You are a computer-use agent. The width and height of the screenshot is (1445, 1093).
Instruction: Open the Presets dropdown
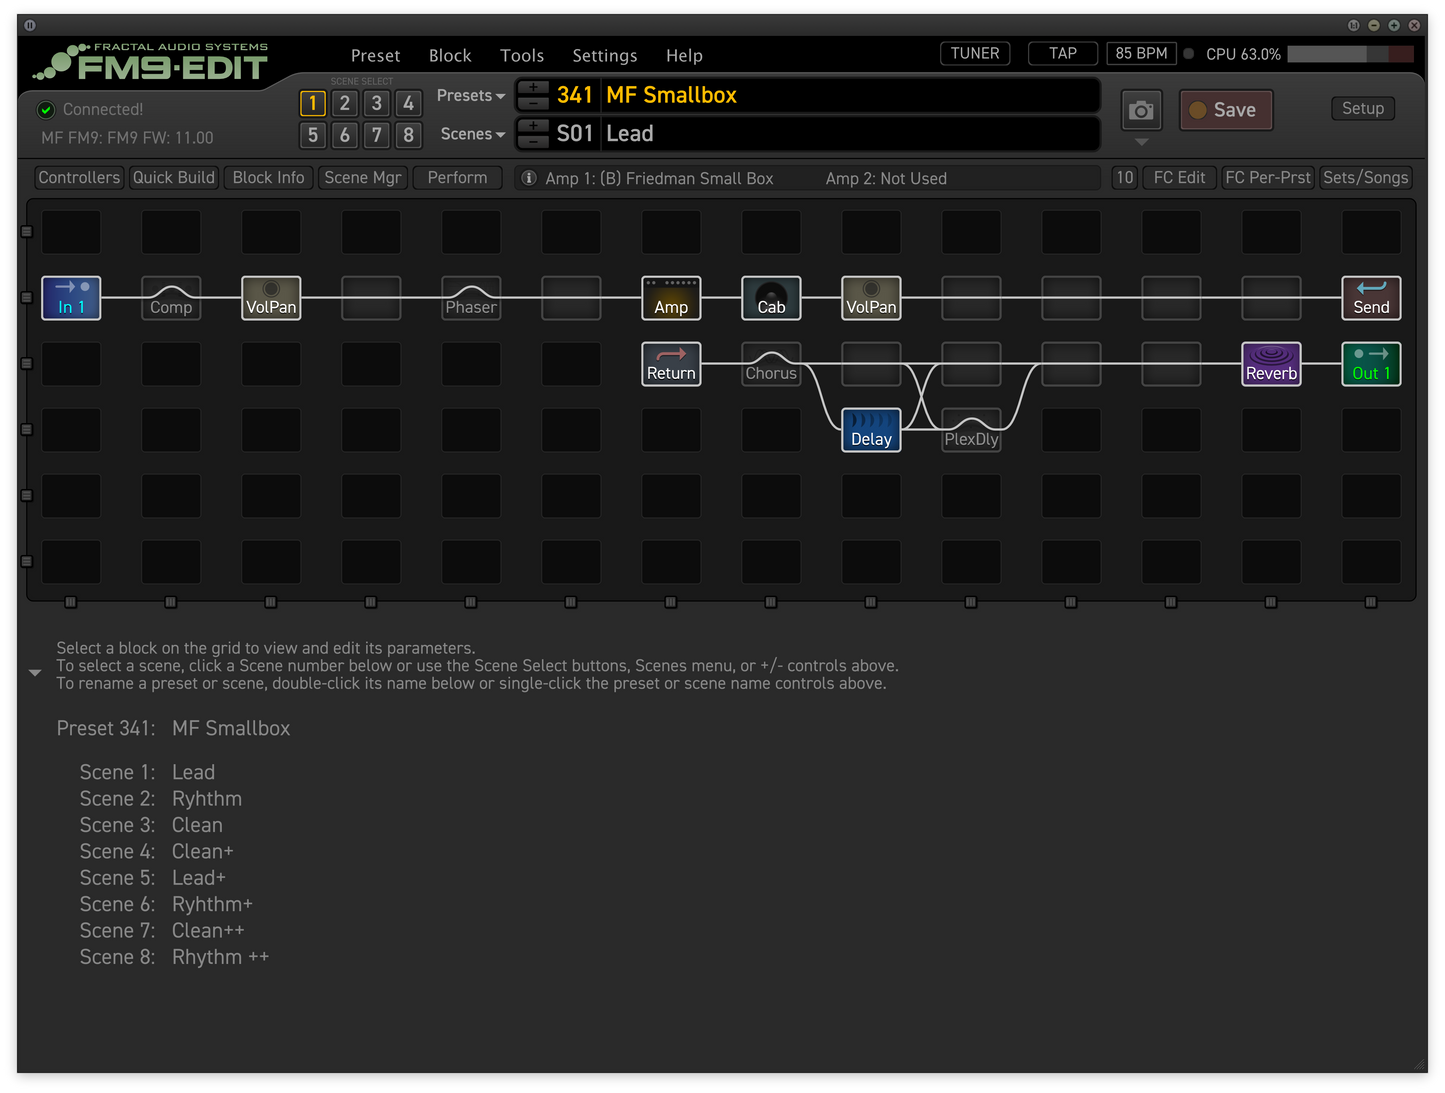point(471,96)
